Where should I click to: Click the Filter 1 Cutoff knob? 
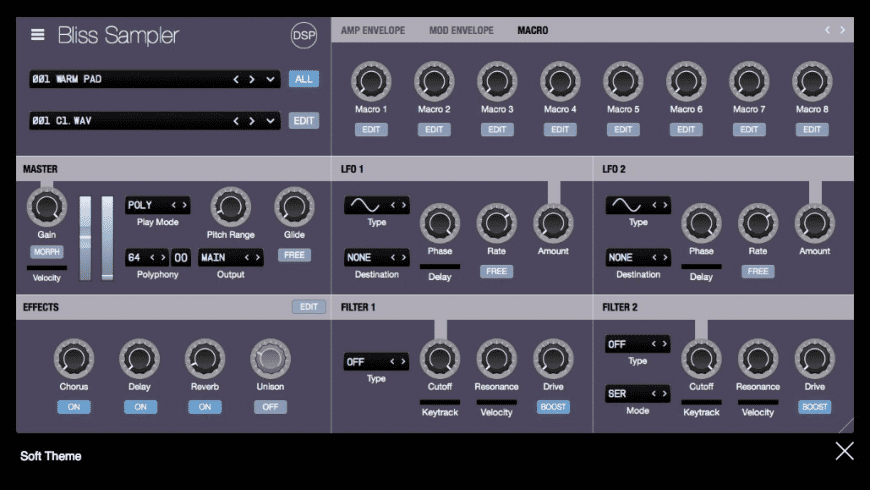pyautogui.click(x=439, y=359)
